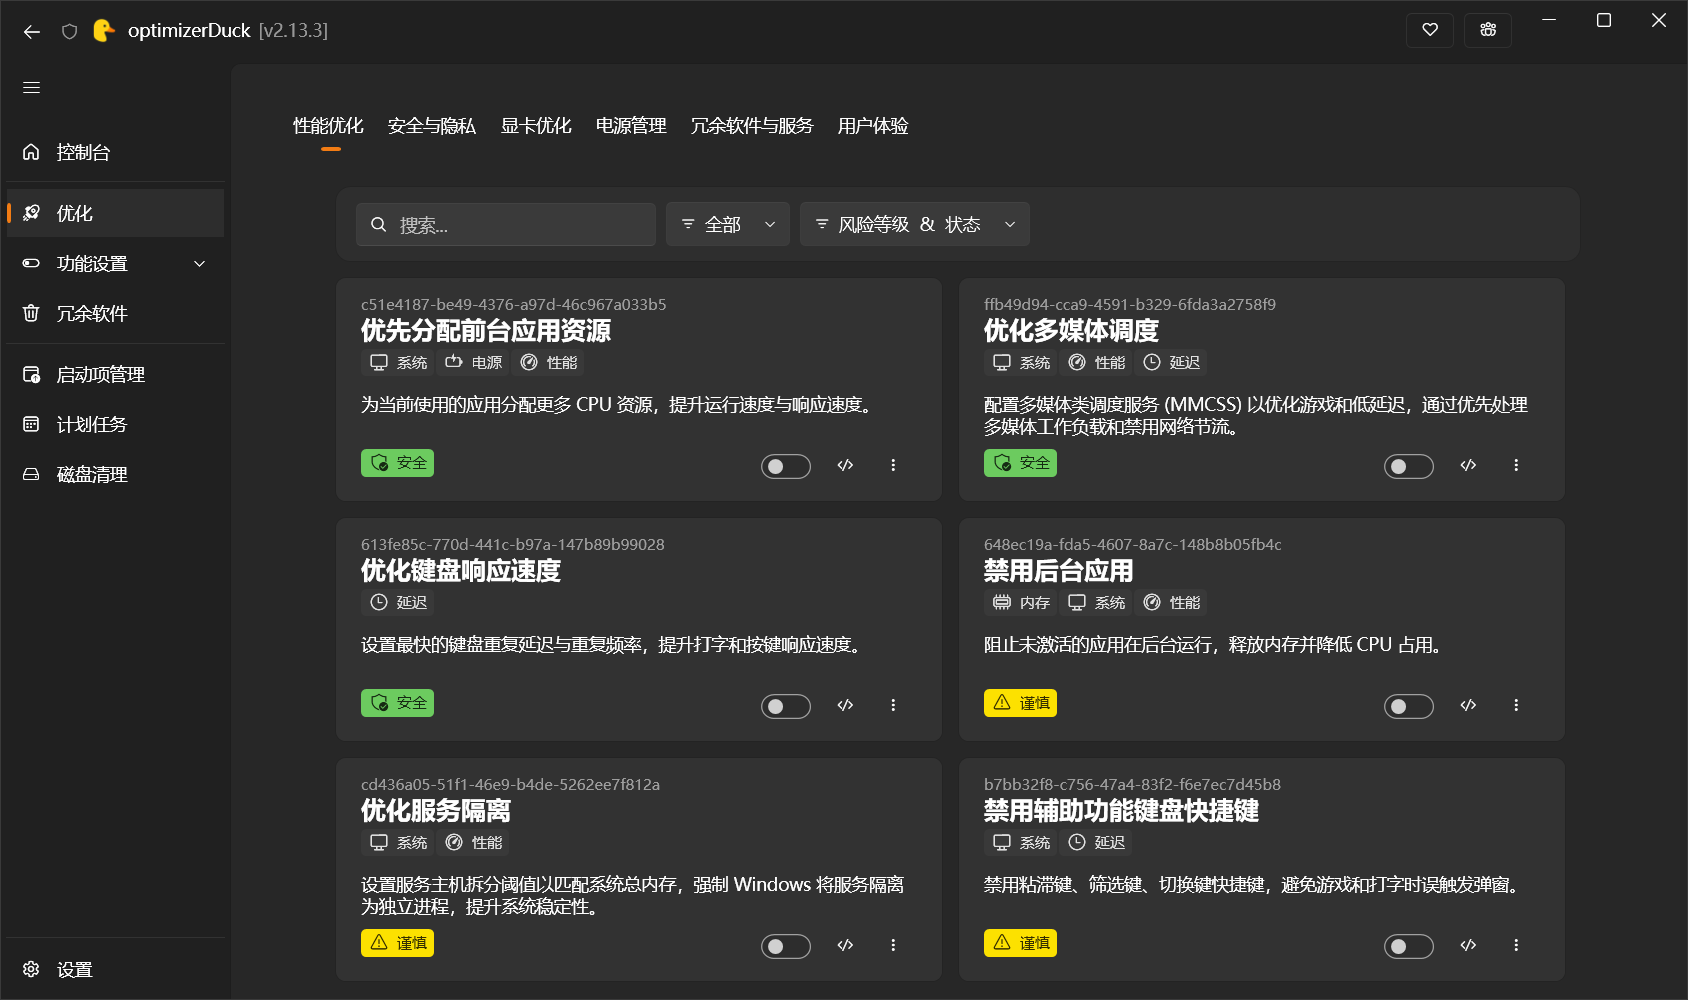Switch to the 显卡优化 tab
The height and width of the screenshot is (1000, 1688).
[x=536, y=126]
